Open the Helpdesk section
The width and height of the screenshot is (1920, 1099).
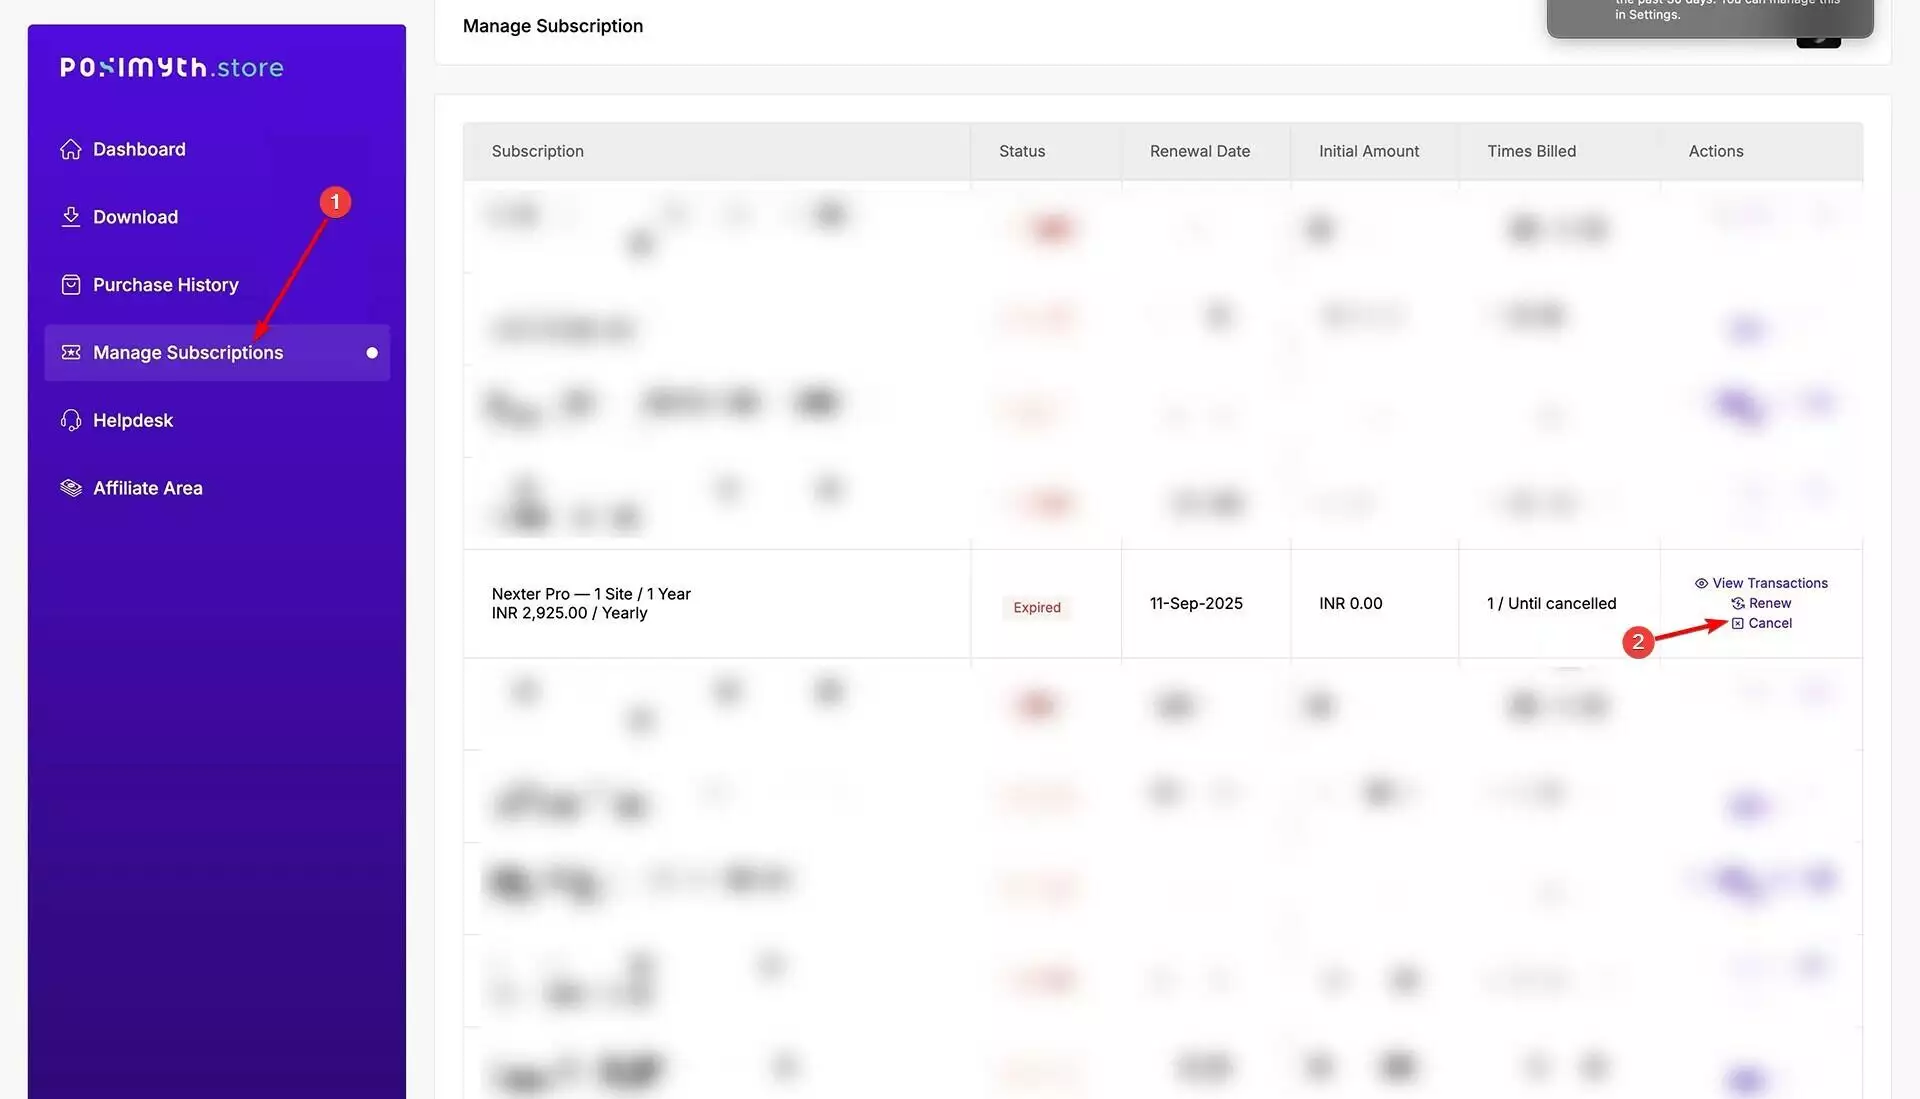tap(132, 419)
